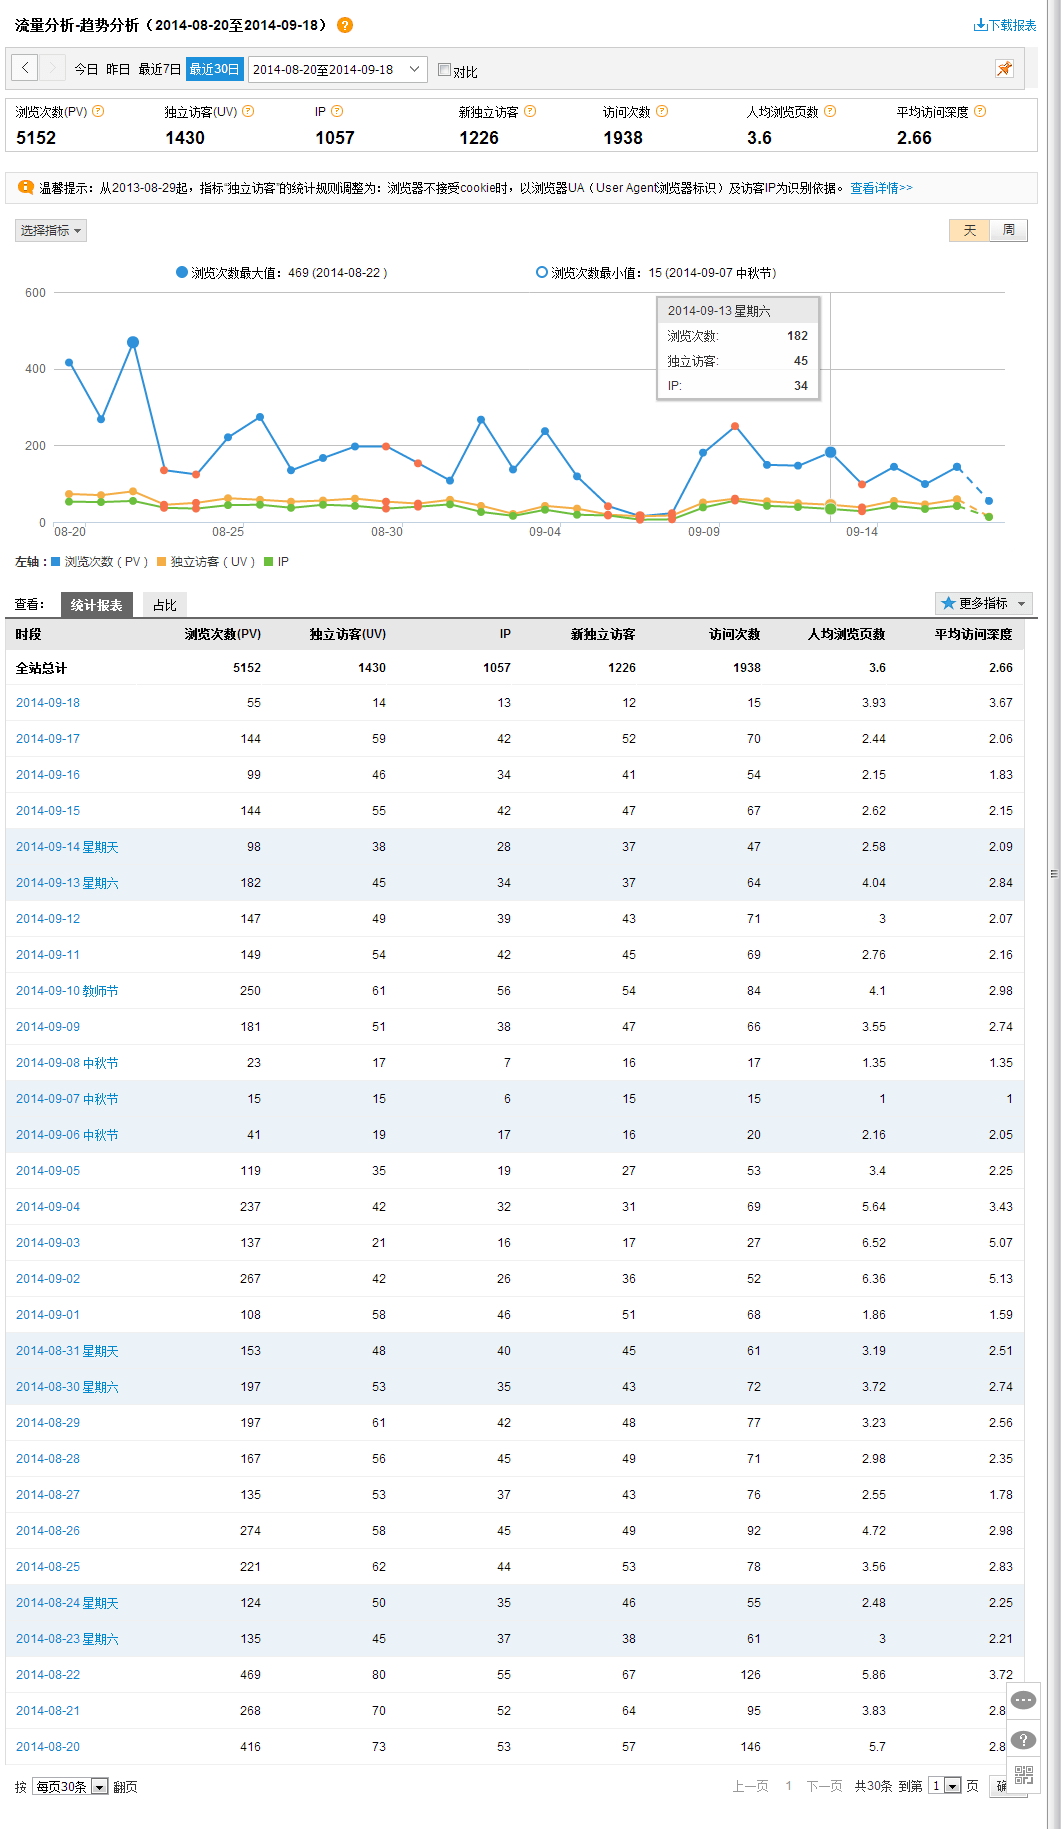Switch chart granularity to 天

pyautogui.click(x=969, y=230)
